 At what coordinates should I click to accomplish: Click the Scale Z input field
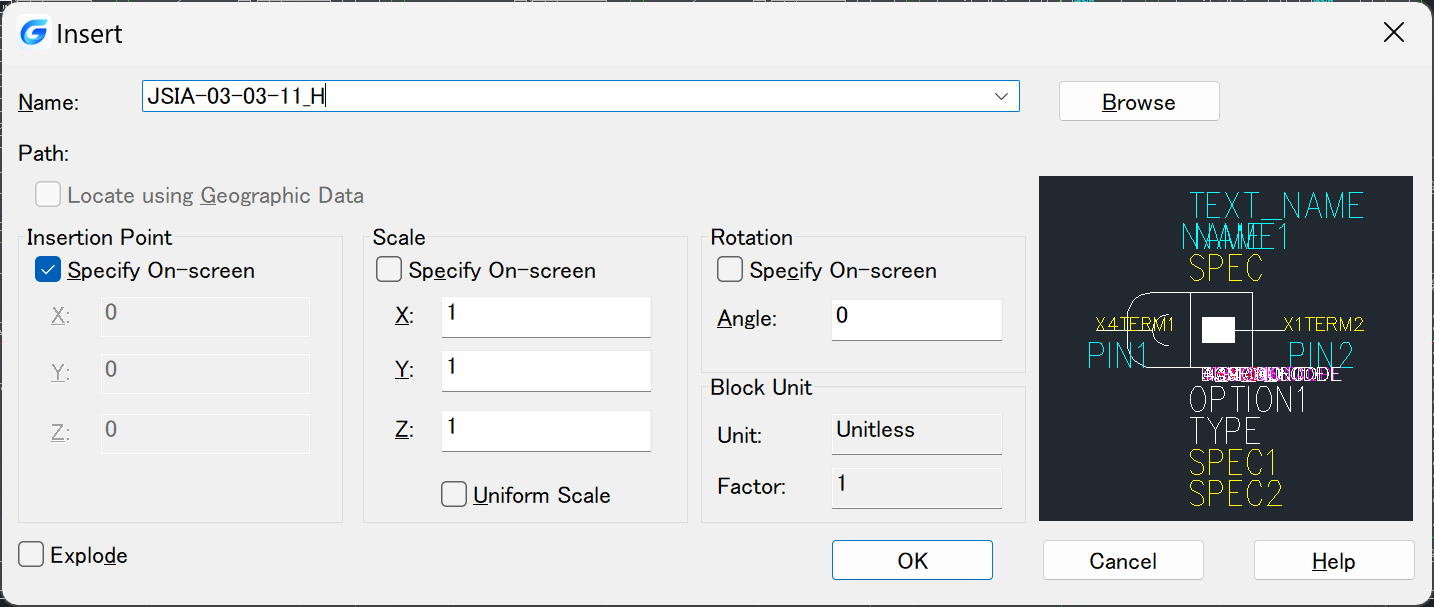[x=546, y=430]
